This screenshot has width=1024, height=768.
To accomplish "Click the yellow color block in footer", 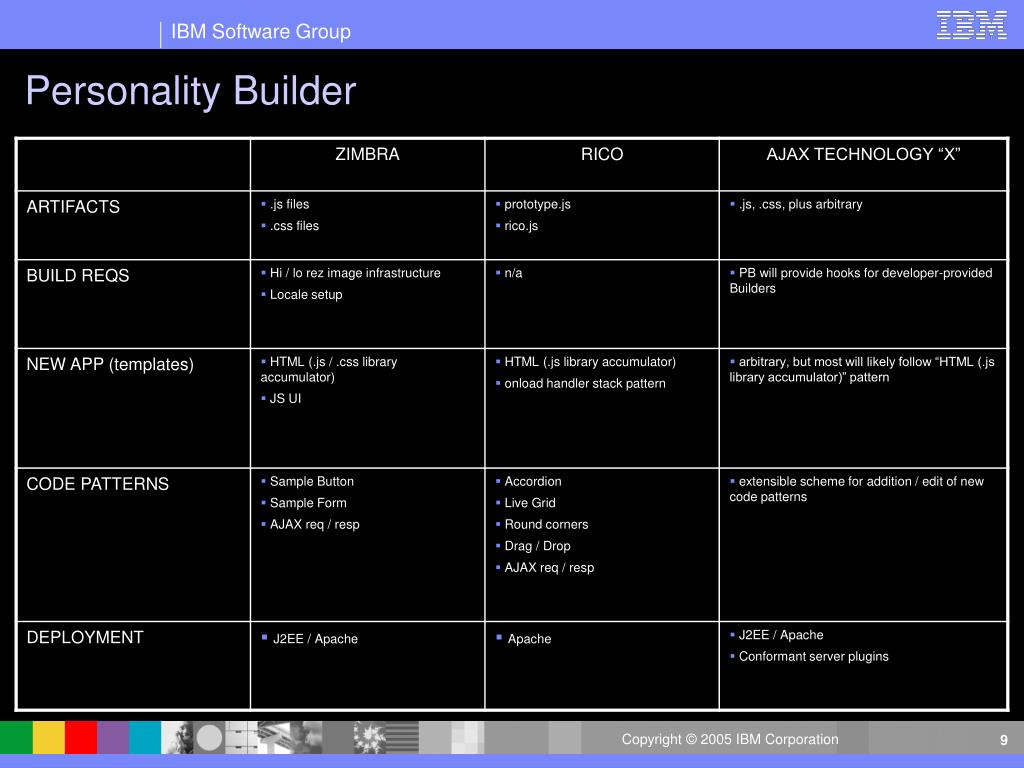I will pos(49,737).
